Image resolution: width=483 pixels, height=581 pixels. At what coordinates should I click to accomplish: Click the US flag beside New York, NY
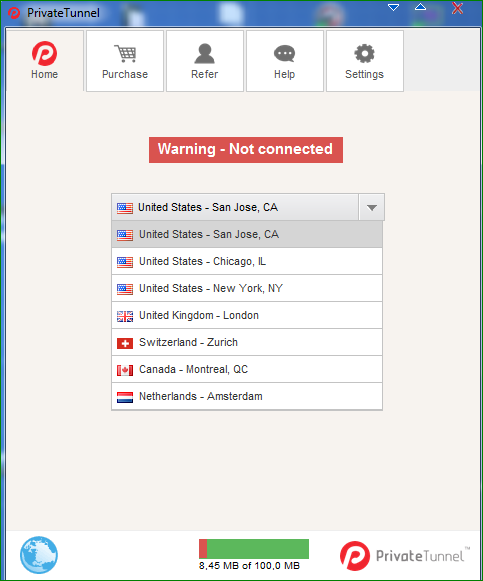(x=125, y=289)
